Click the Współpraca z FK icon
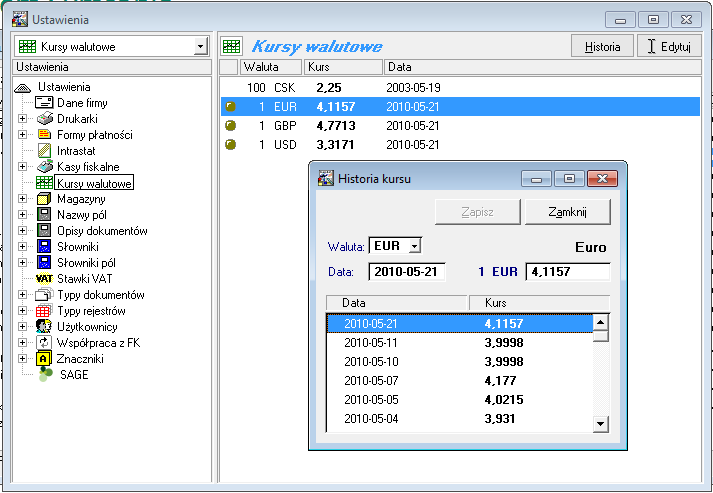The width and height of the screenshot is (713, 493). (43, 343)
